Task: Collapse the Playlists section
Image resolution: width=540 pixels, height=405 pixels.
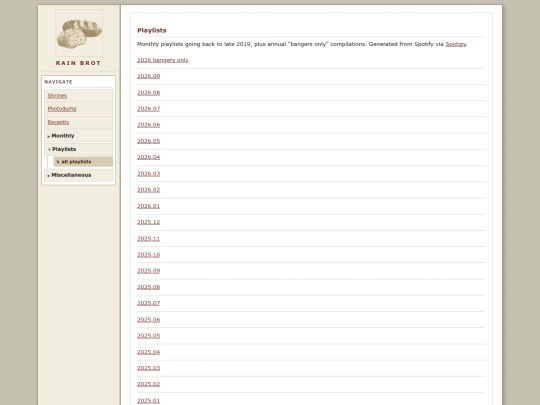Action: 79,149
